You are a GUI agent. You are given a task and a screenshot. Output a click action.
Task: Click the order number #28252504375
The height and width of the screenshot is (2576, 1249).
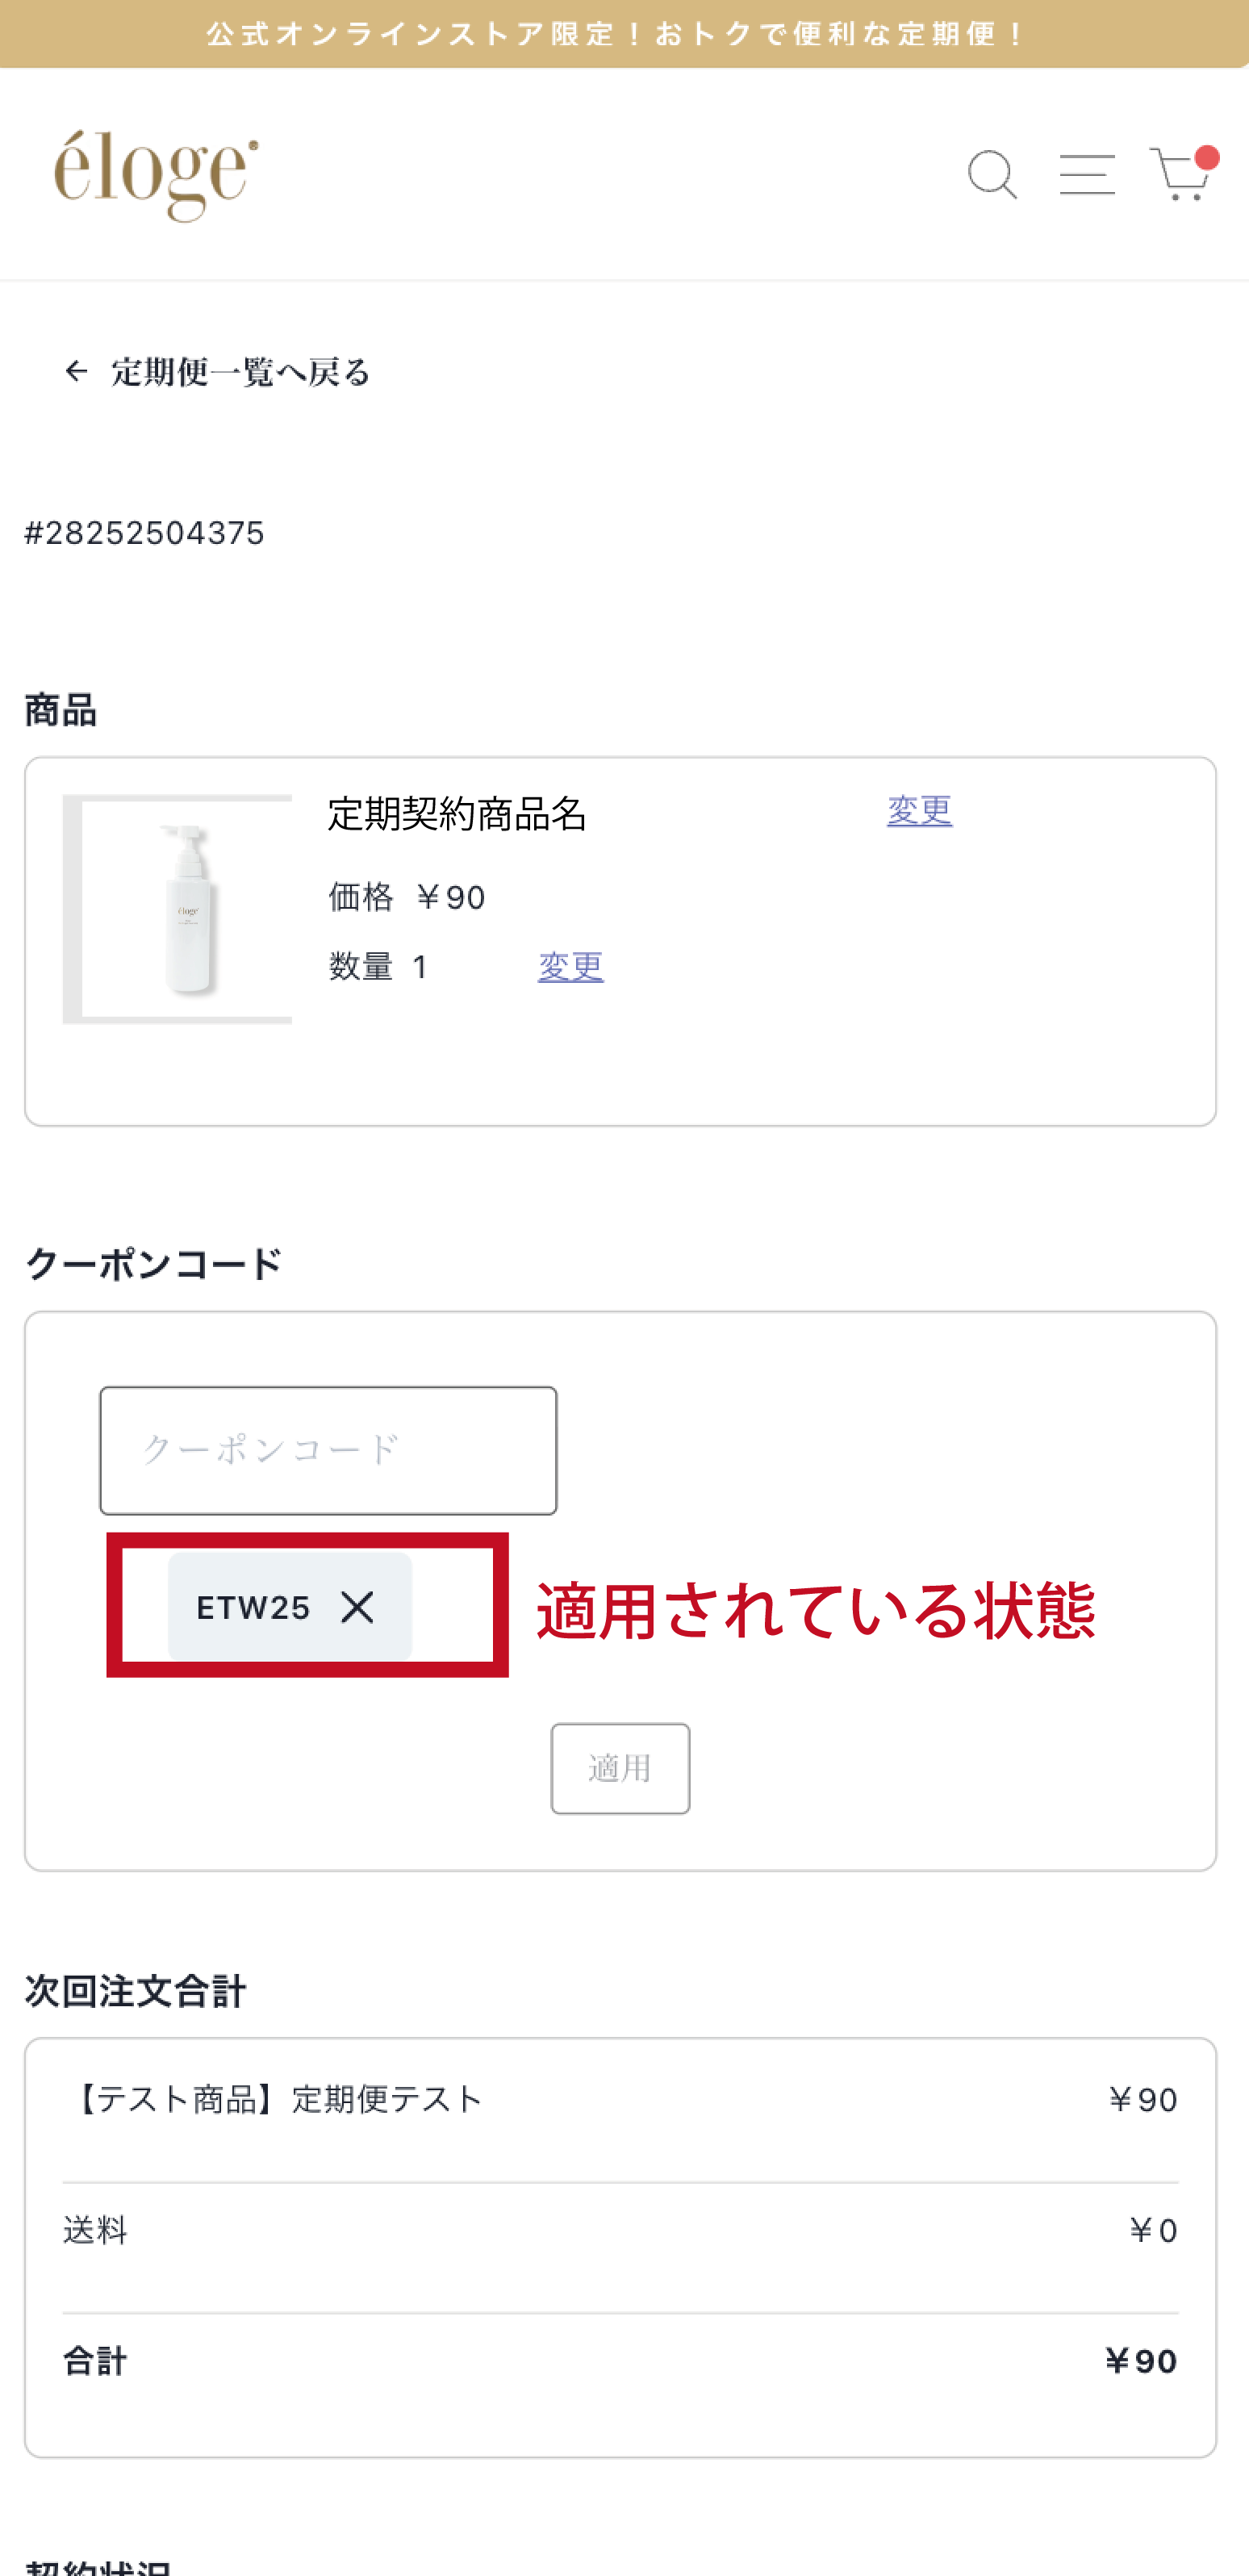click(x=144, y=533)
